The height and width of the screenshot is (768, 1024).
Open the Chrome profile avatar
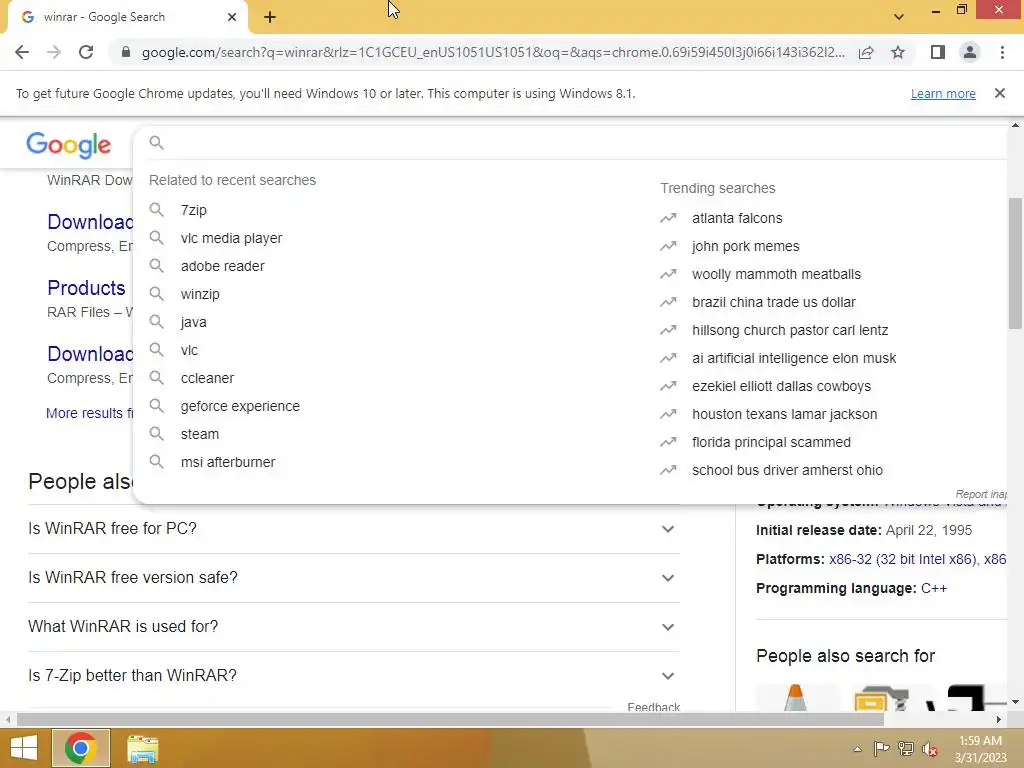970,52
